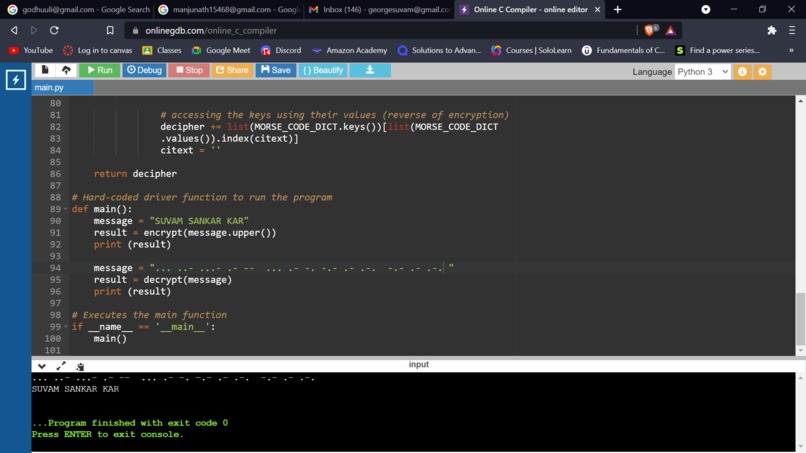The image size is (806, 453).
Task: Start the Debug session
Action: (144, 70)
